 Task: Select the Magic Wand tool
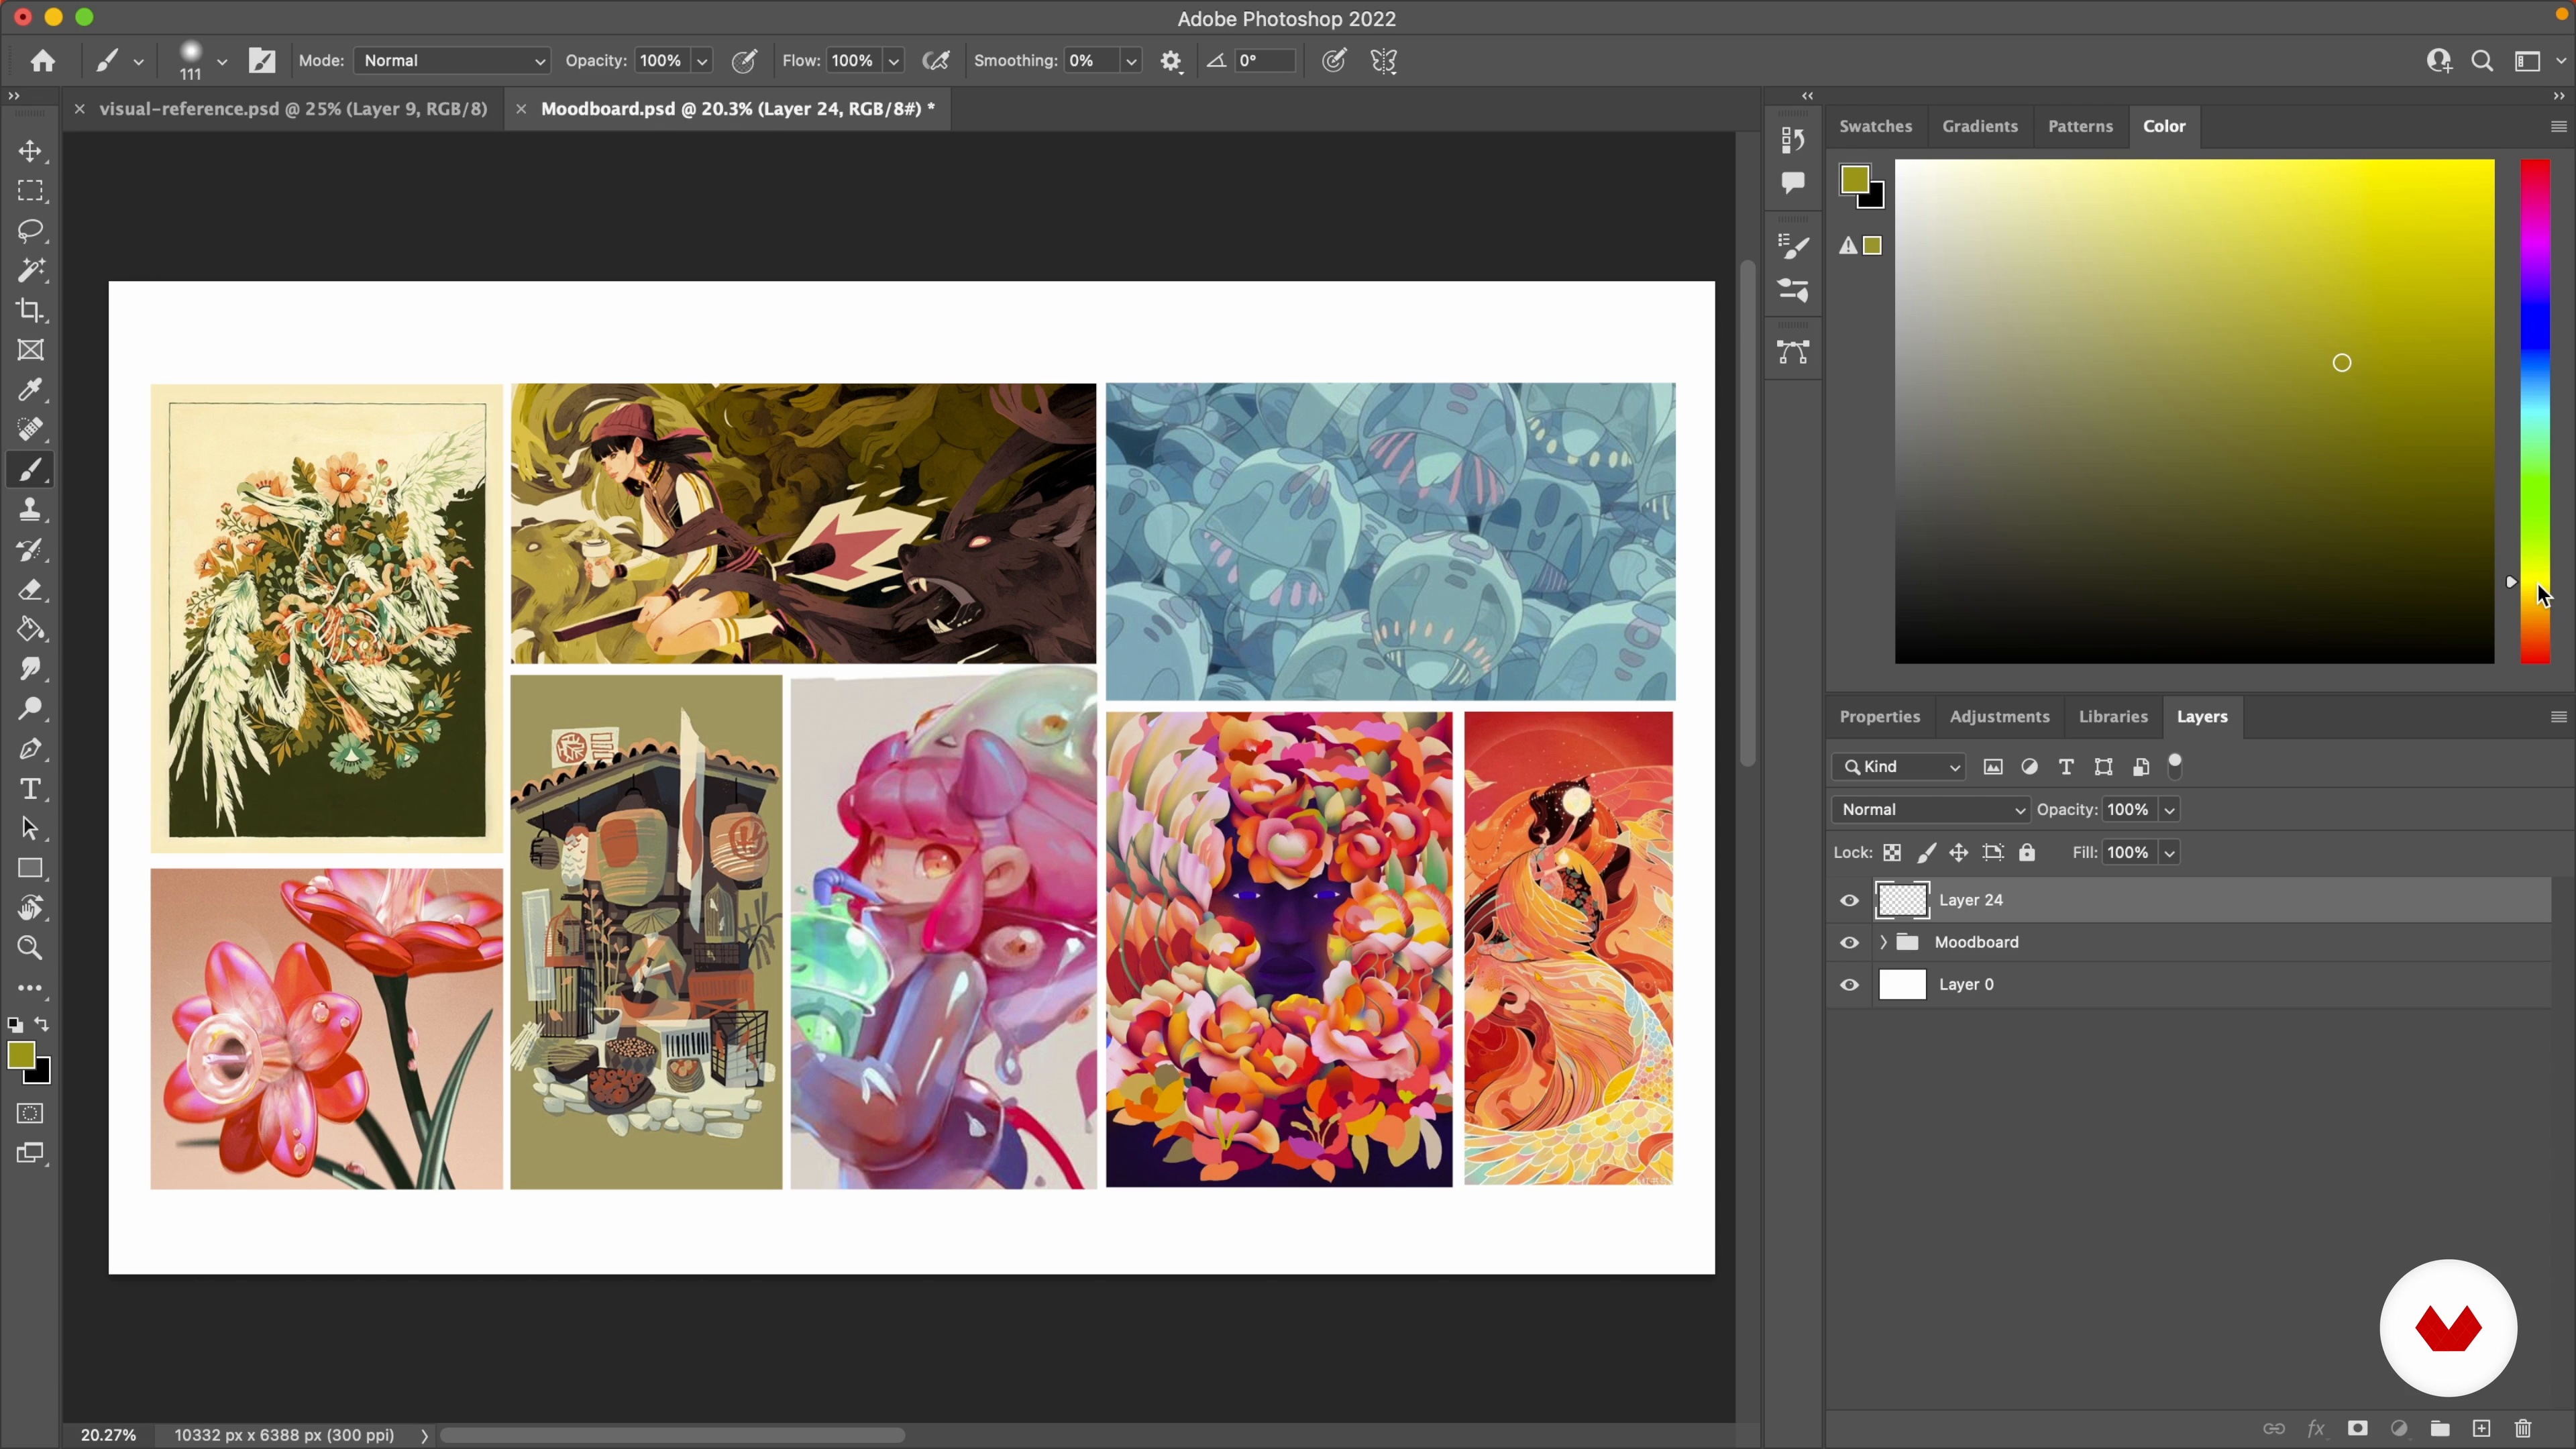coord(31,270)
